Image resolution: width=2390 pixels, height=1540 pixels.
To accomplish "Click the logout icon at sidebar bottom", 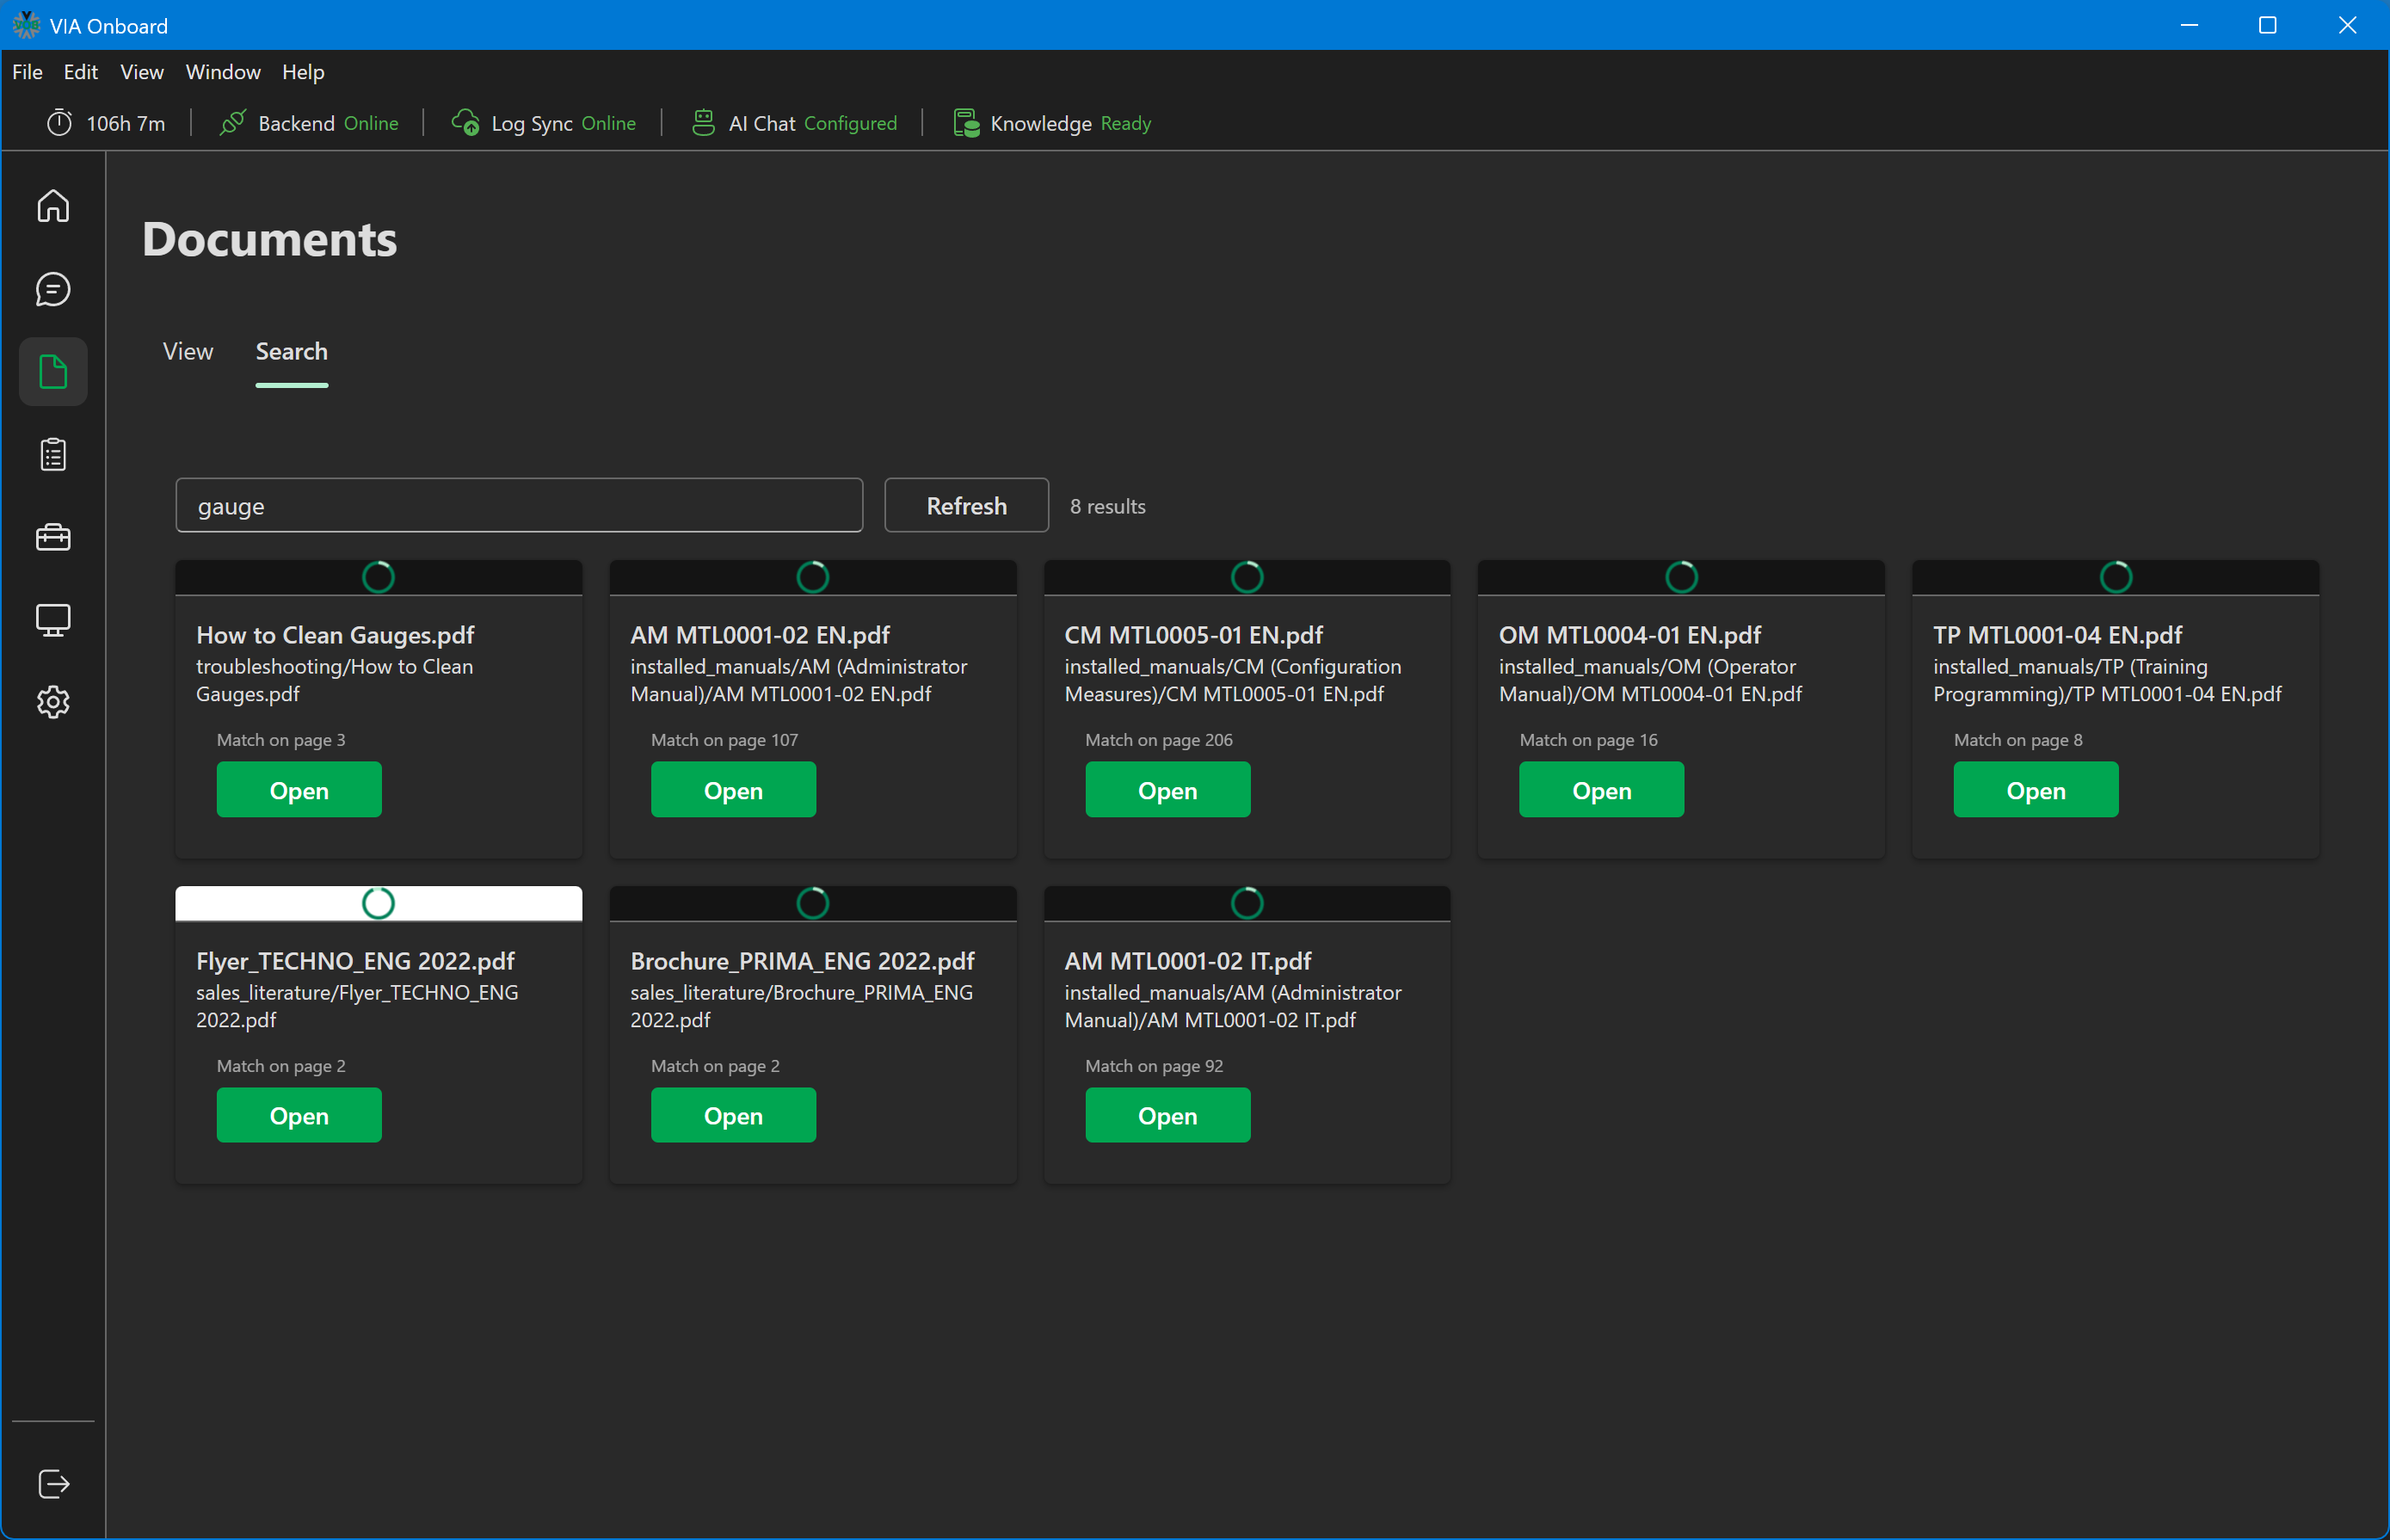I will (x=53, y=1484).
